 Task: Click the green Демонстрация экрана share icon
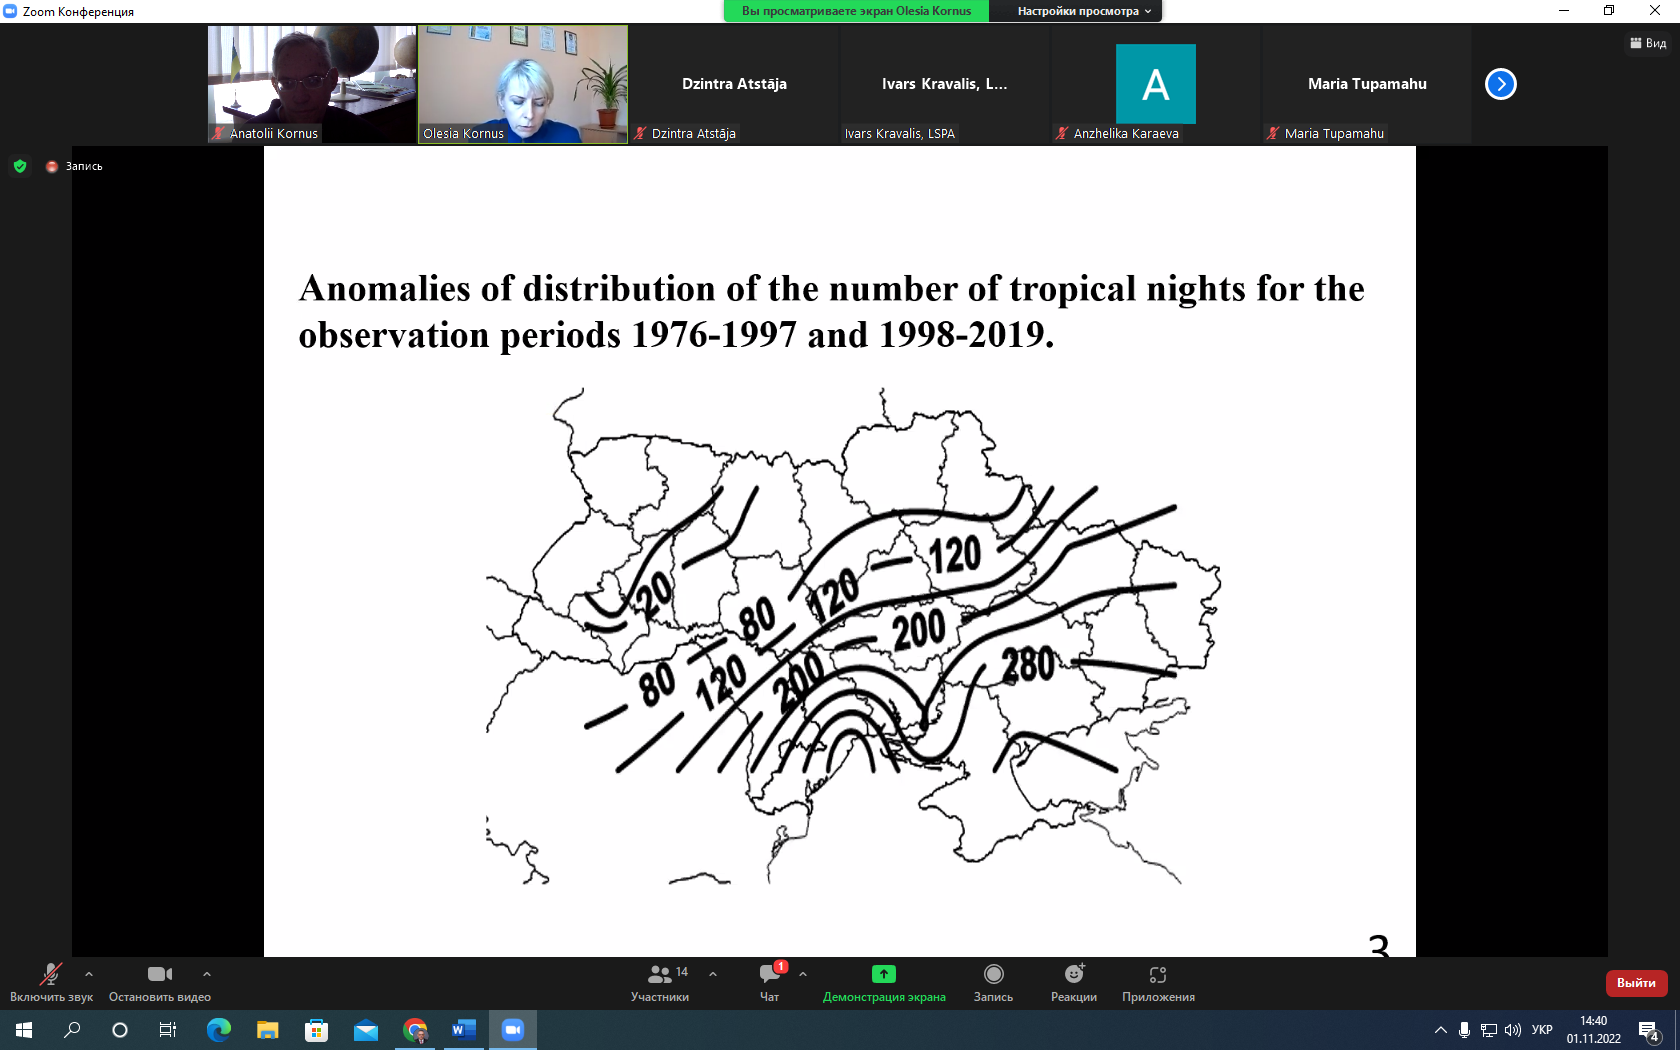(884, 974)
